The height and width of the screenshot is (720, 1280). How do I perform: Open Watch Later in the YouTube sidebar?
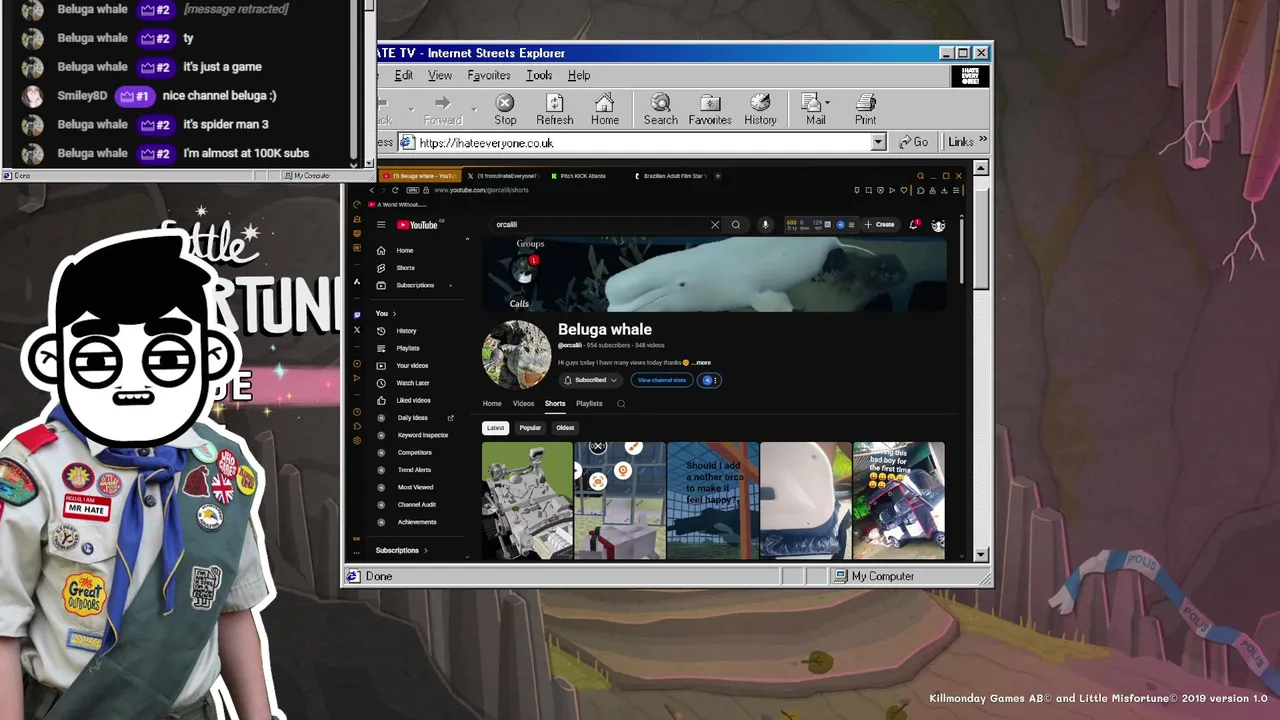coord(412,383)
